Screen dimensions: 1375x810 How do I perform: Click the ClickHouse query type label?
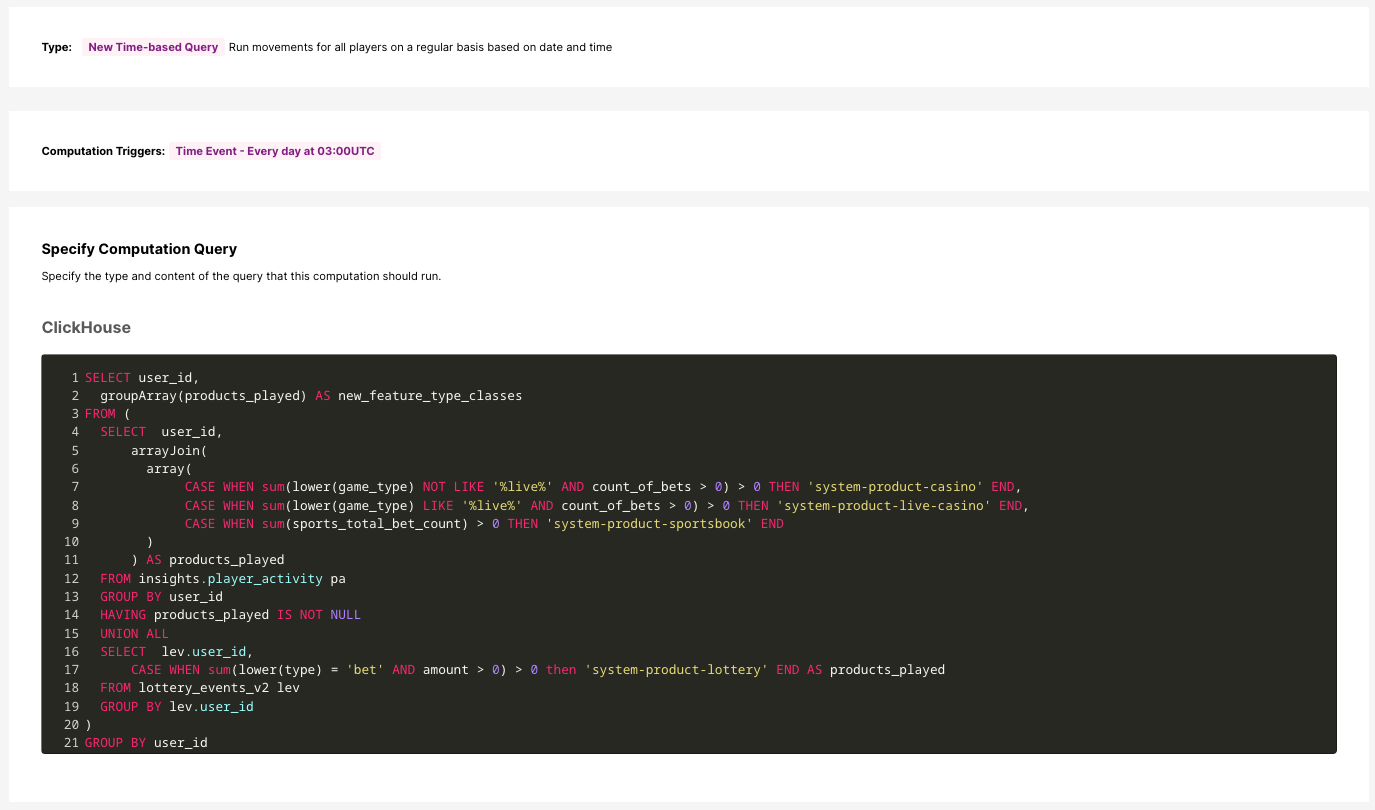pos(86,327)
